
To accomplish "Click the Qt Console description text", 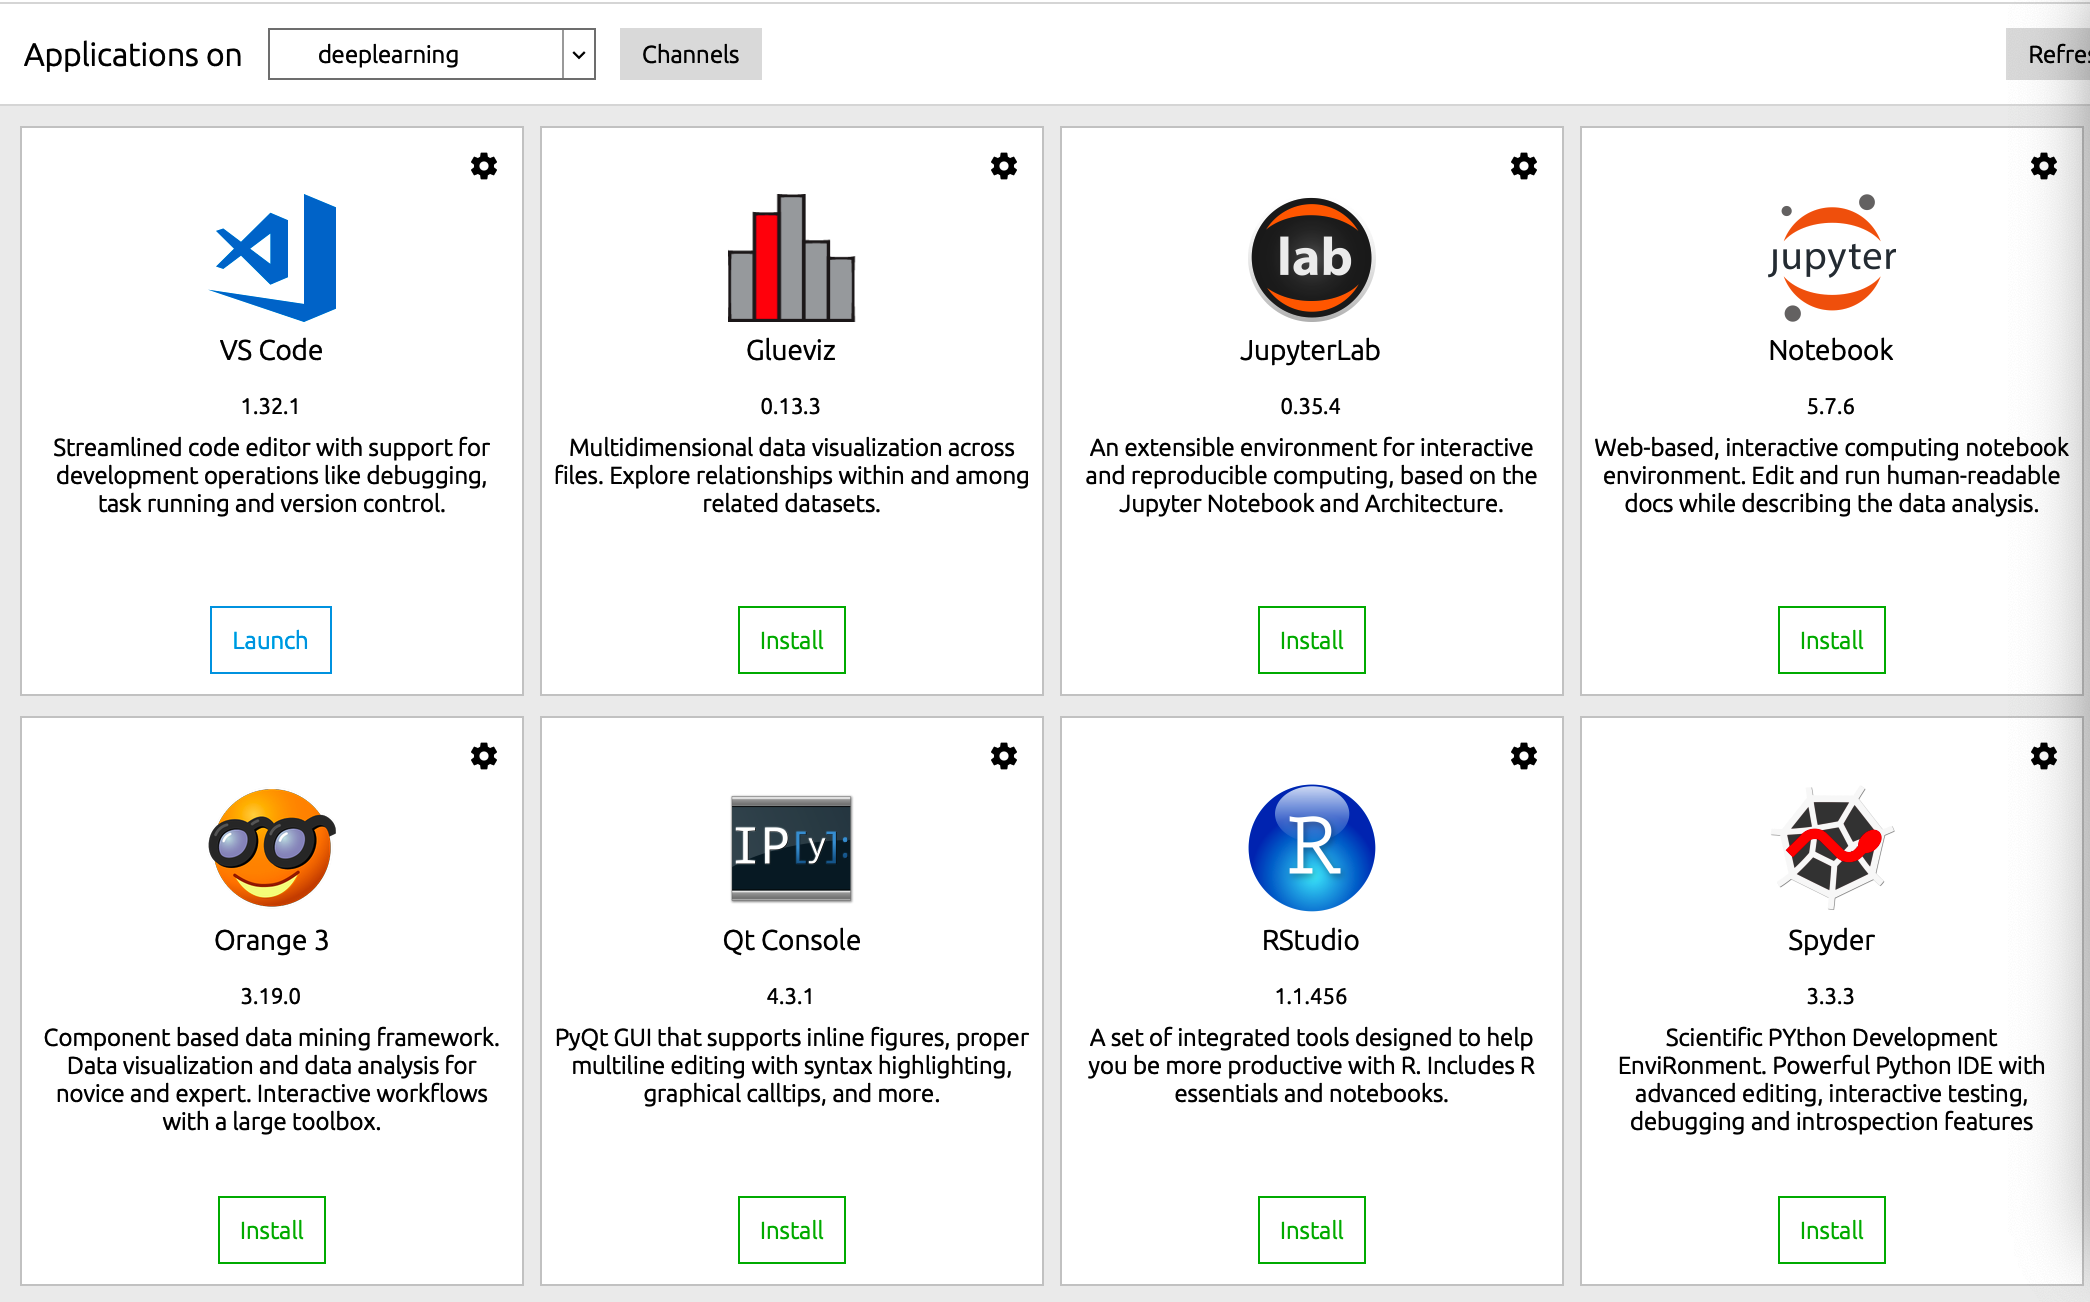I will coord(791,1065).
